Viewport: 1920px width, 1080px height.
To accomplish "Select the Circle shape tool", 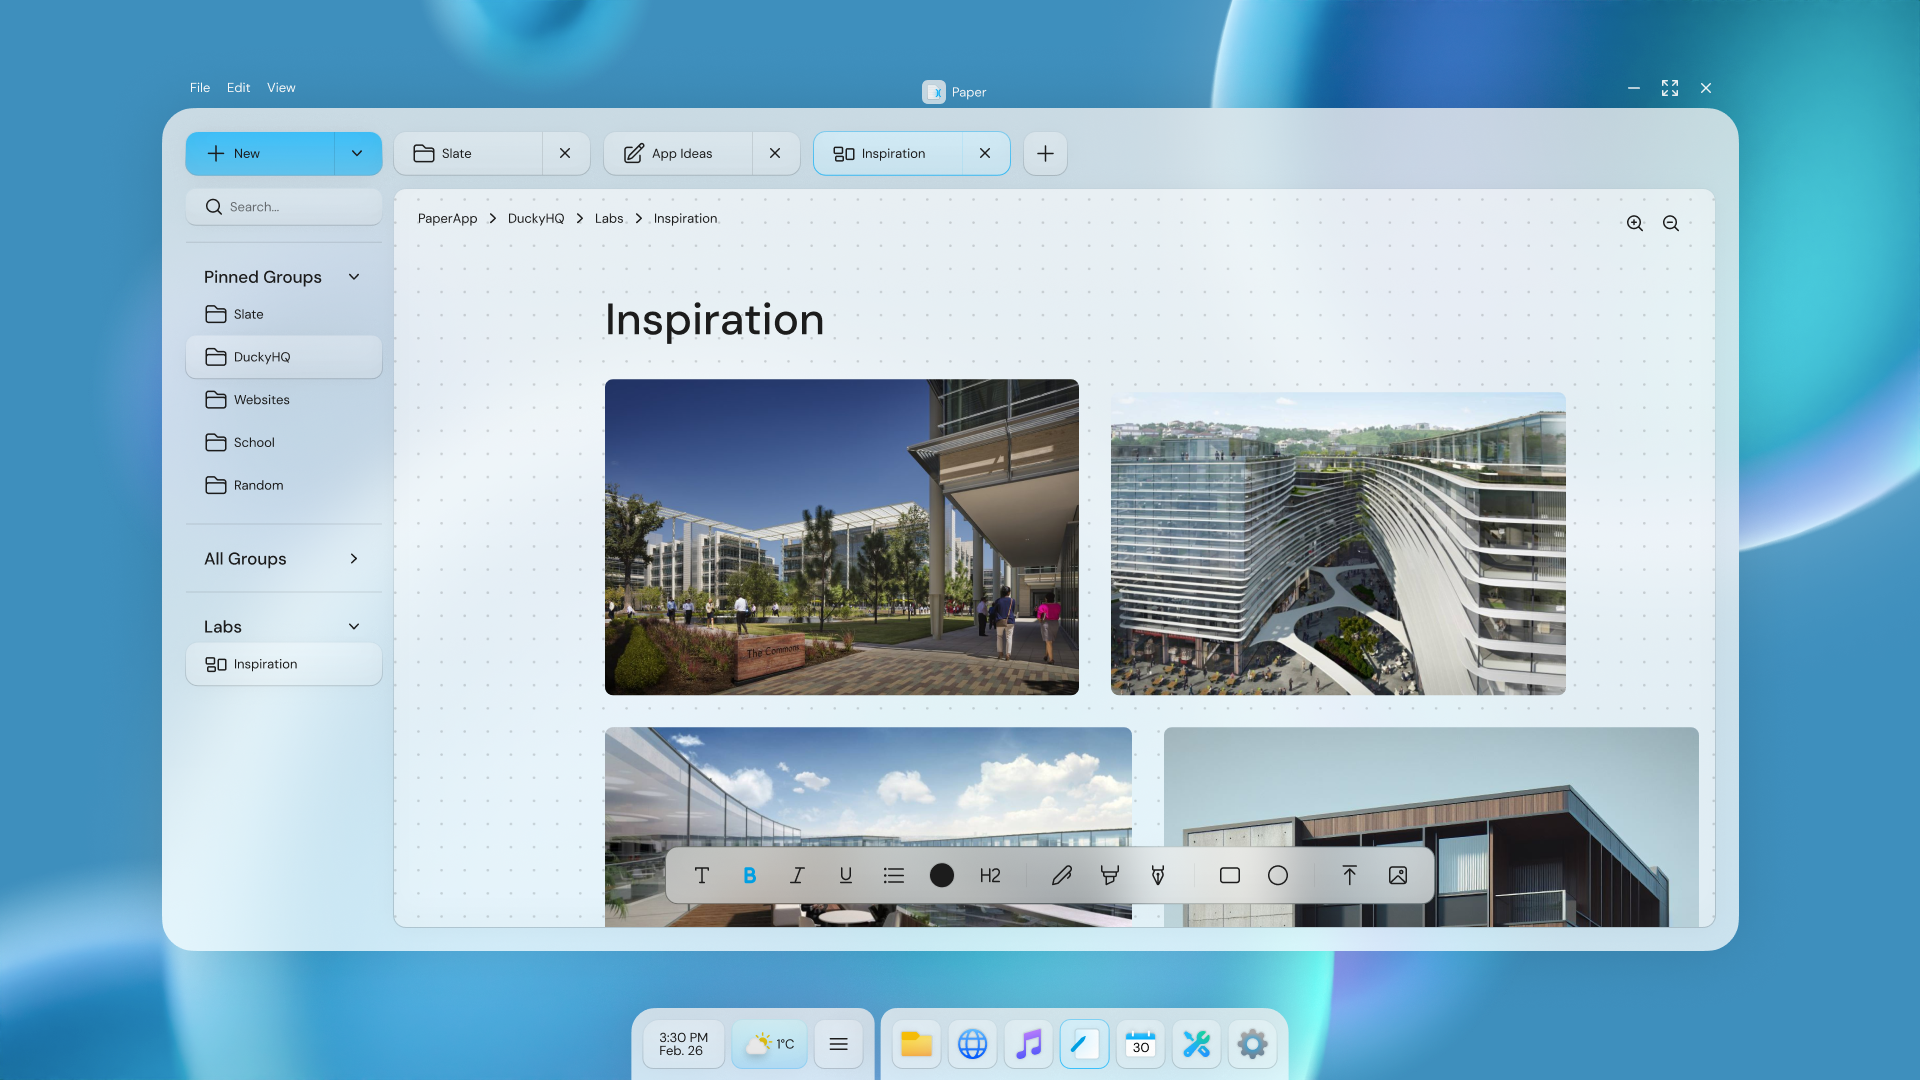I will tap(1278, 876).
